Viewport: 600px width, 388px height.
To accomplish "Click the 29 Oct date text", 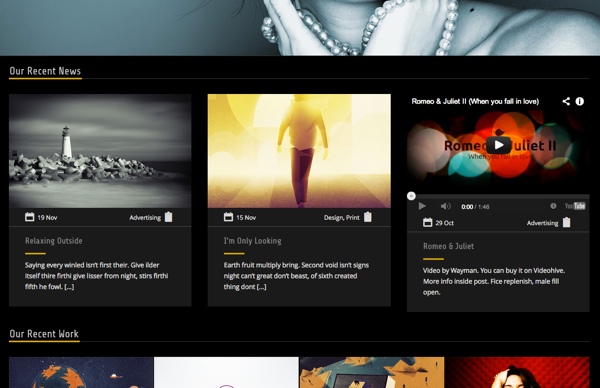I will click(445, 223).
